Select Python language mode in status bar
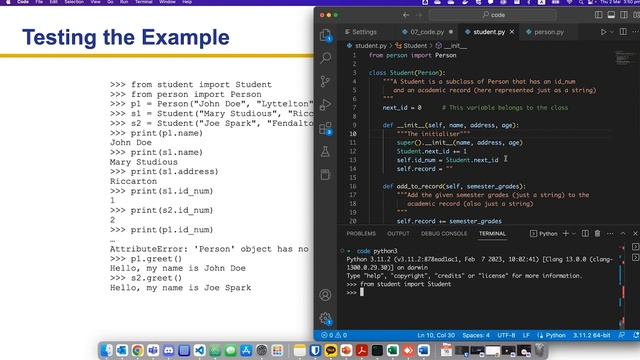 coord(551,335)
